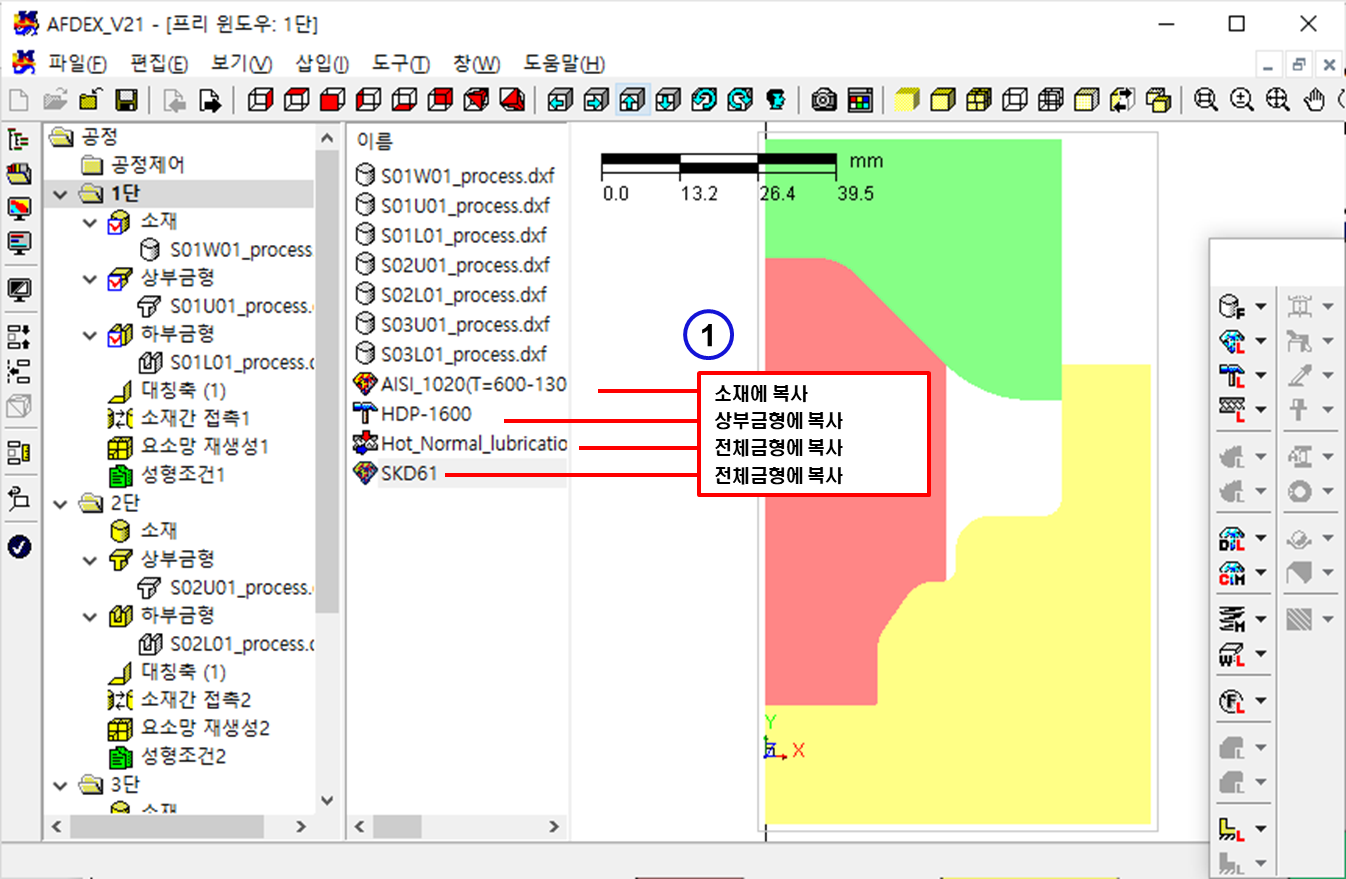Click the yellow solid cube display icon

tap(907, 100)
